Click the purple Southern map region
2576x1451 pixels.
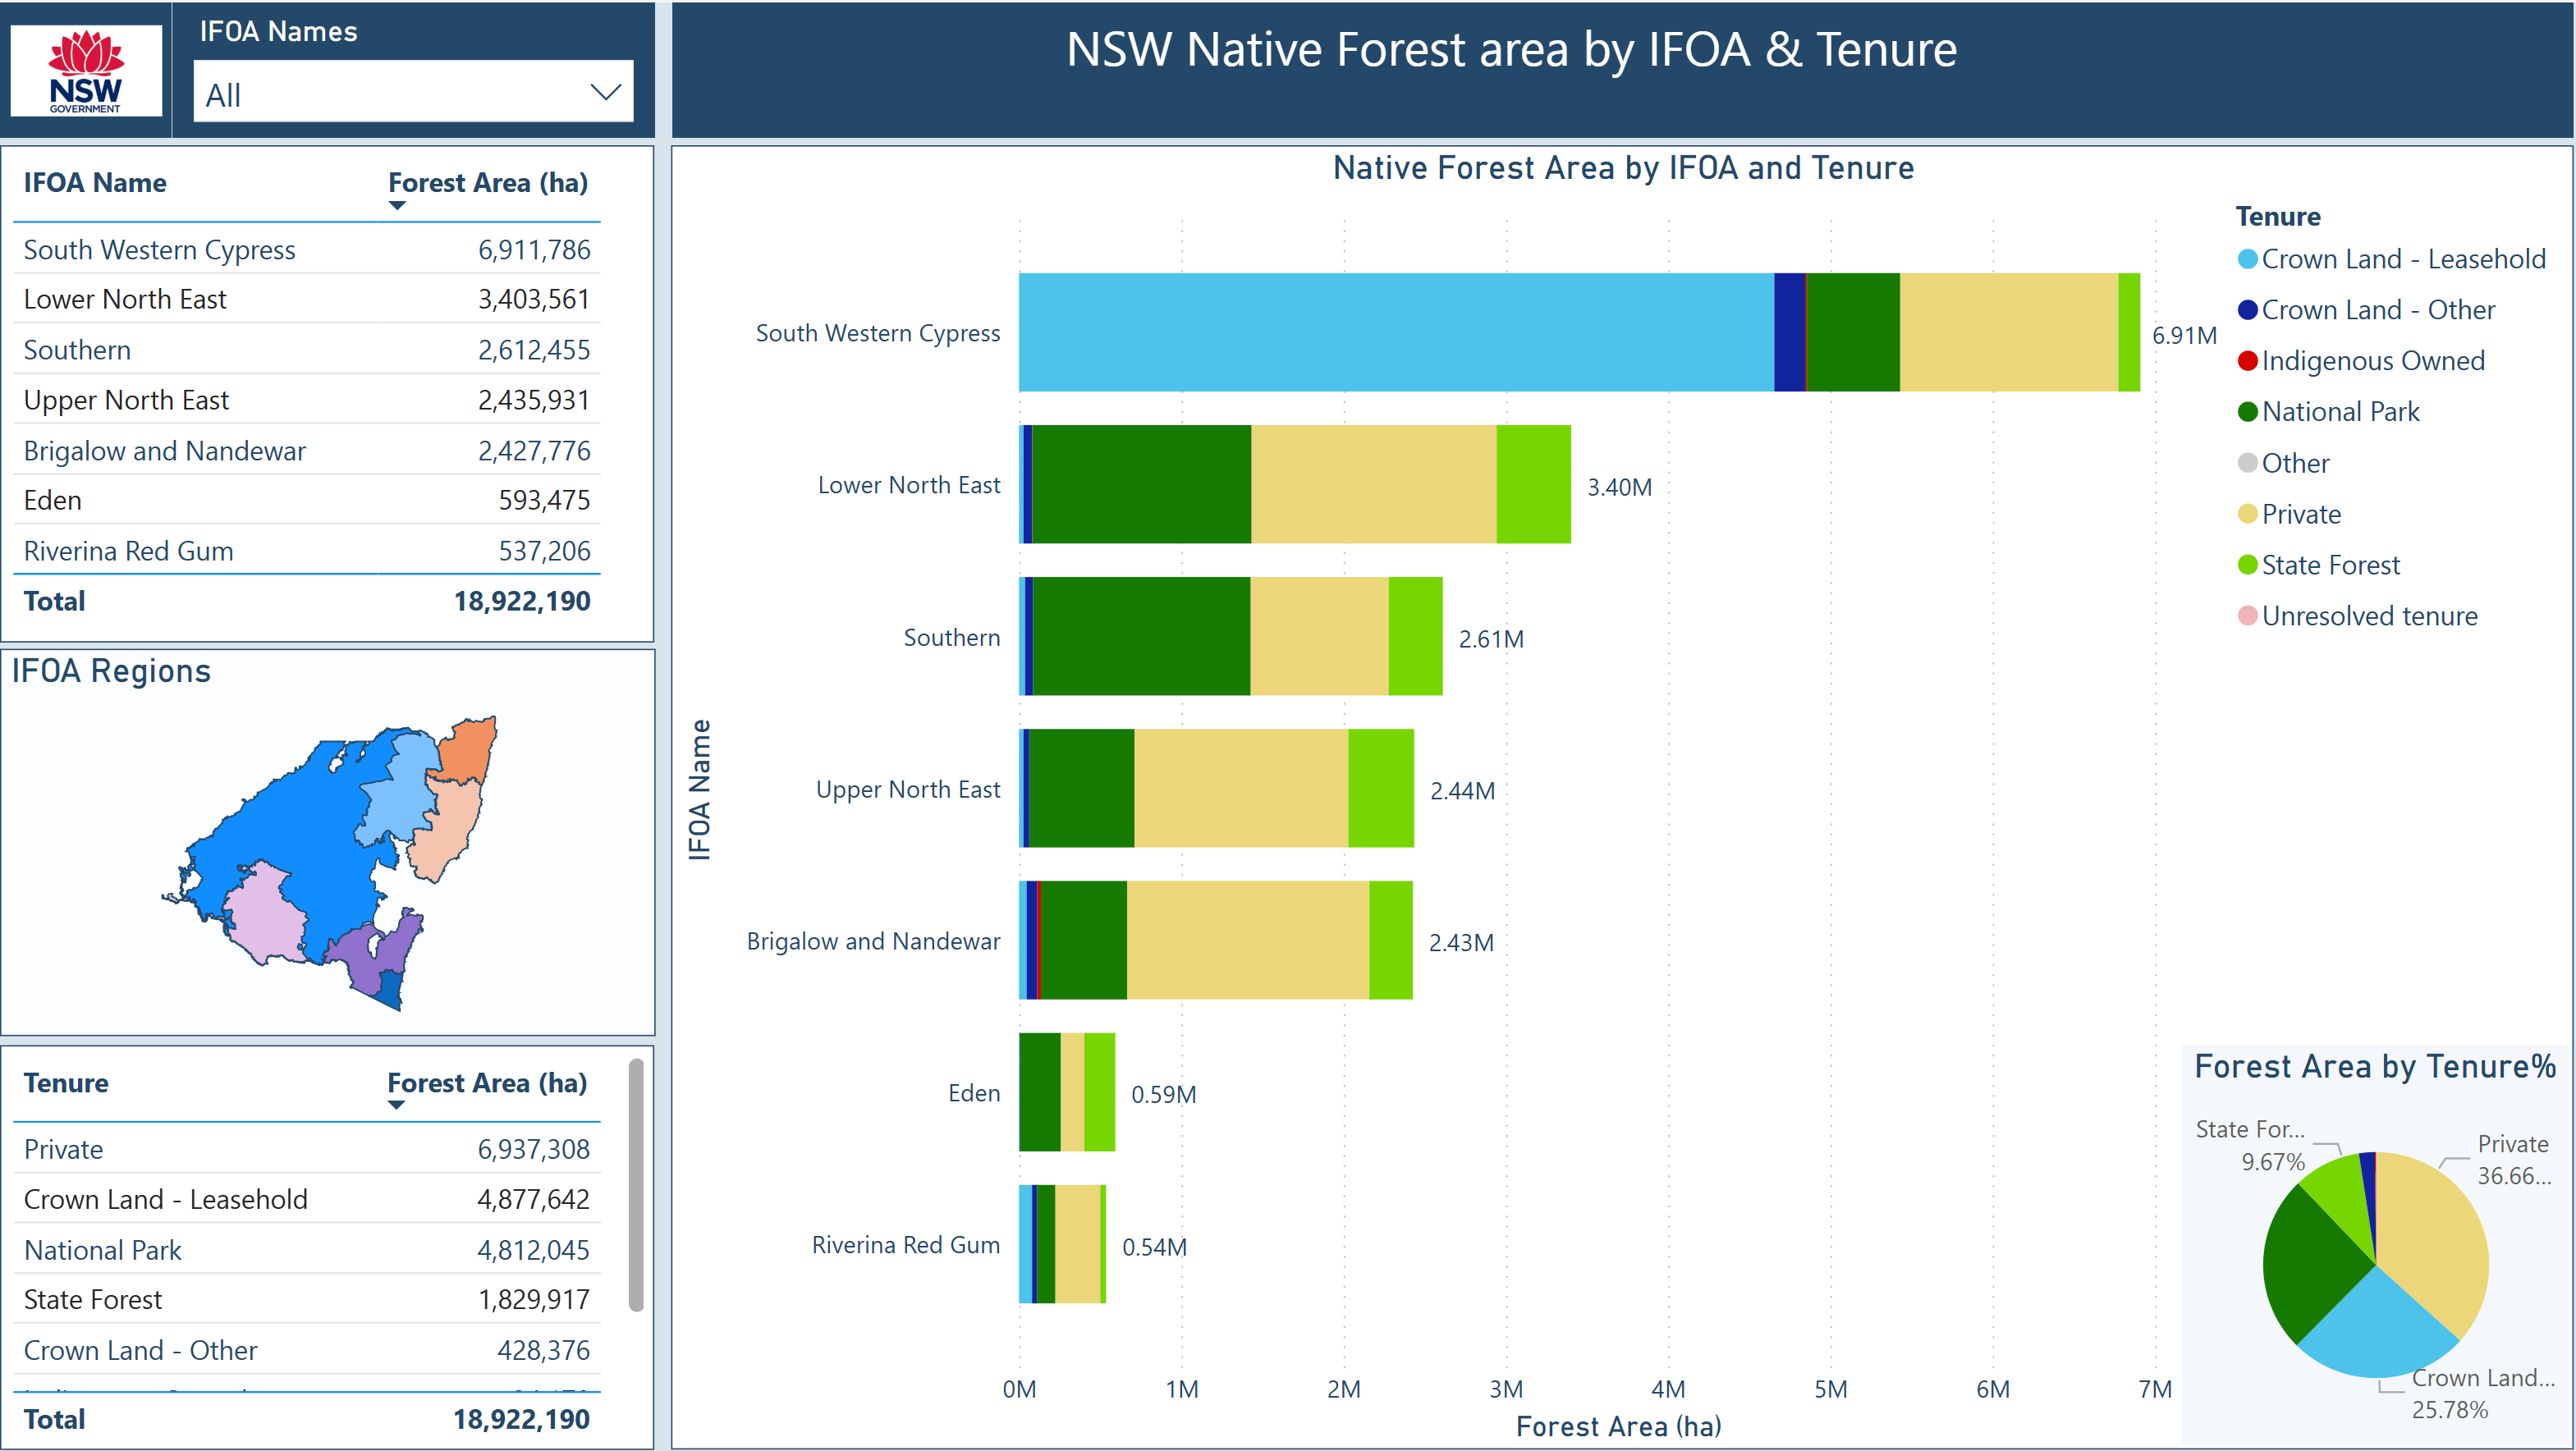click(x=370, y=952)
